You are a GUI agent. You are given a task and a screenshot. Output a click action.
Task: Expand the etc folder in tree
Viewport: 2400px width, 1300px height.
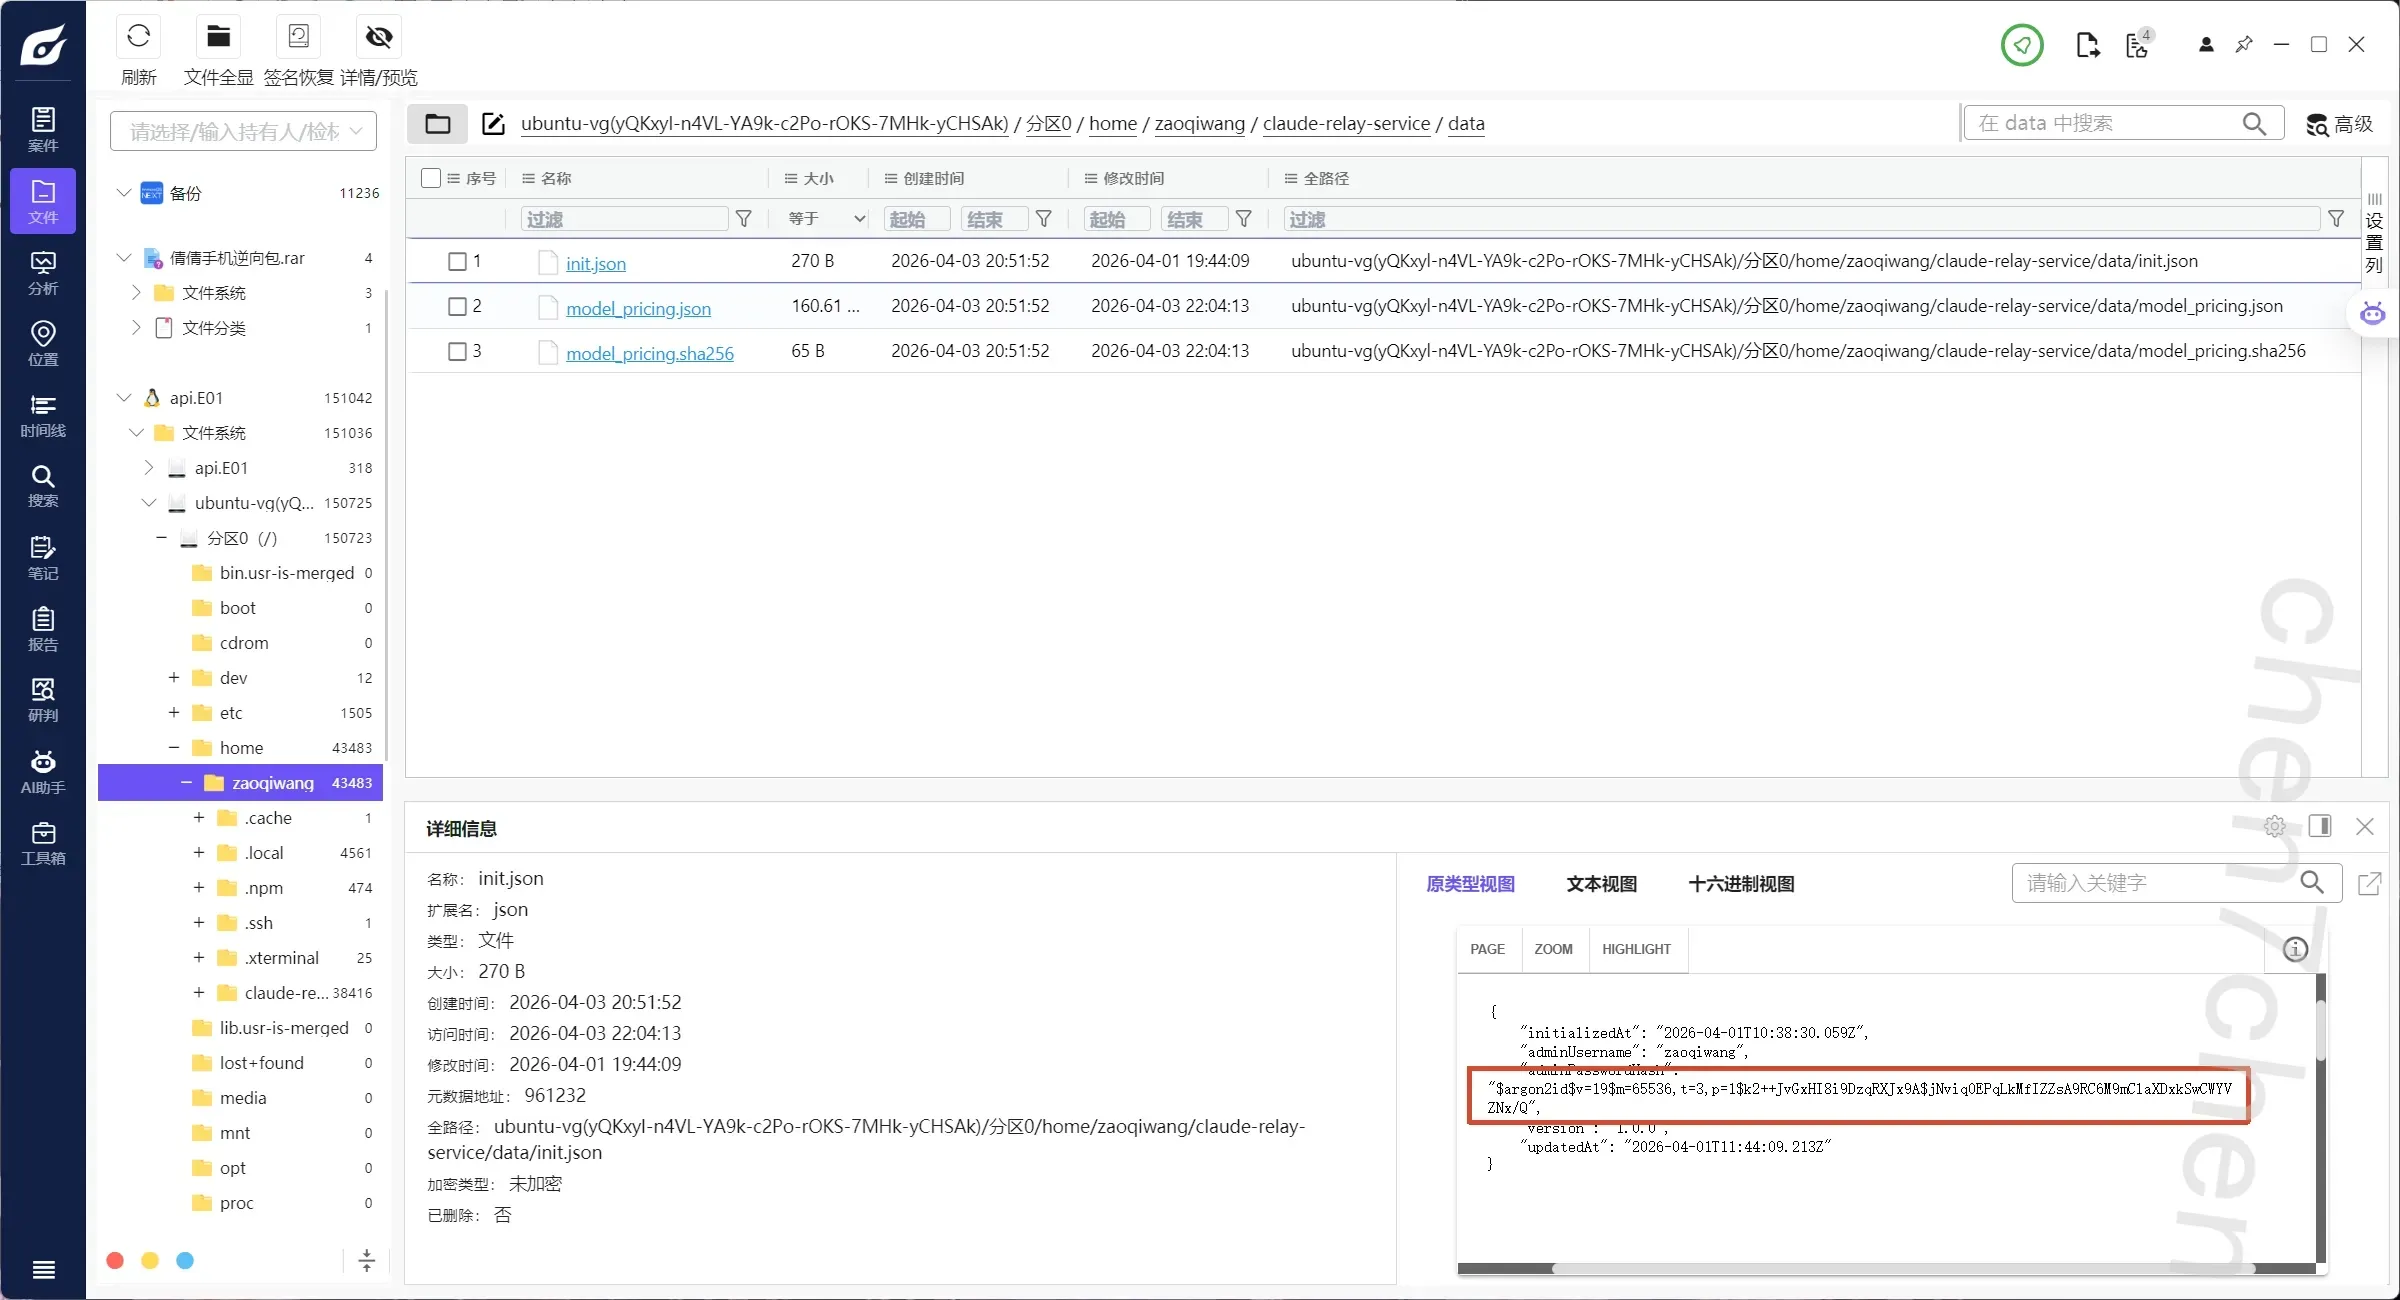click(x=174, y=712)
